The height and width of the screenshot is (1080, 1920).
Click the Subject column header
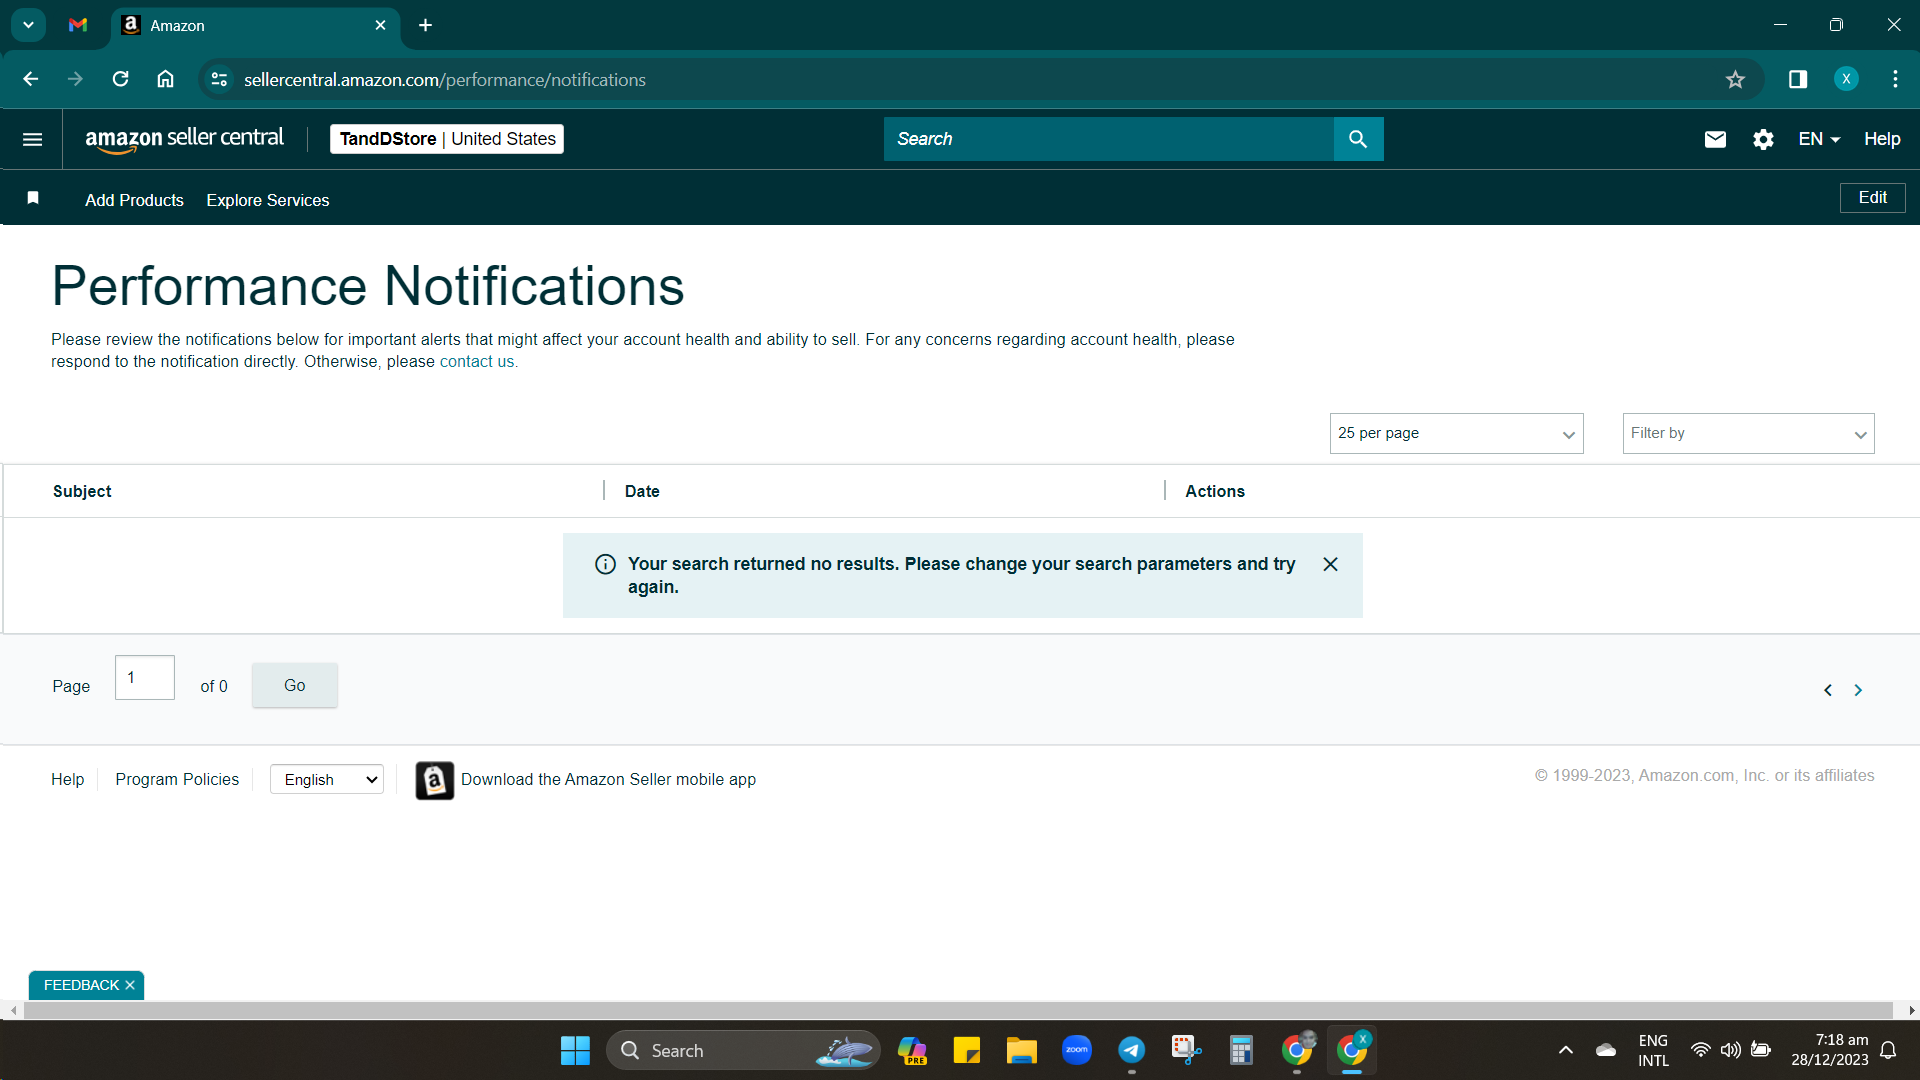click(82, 491)
